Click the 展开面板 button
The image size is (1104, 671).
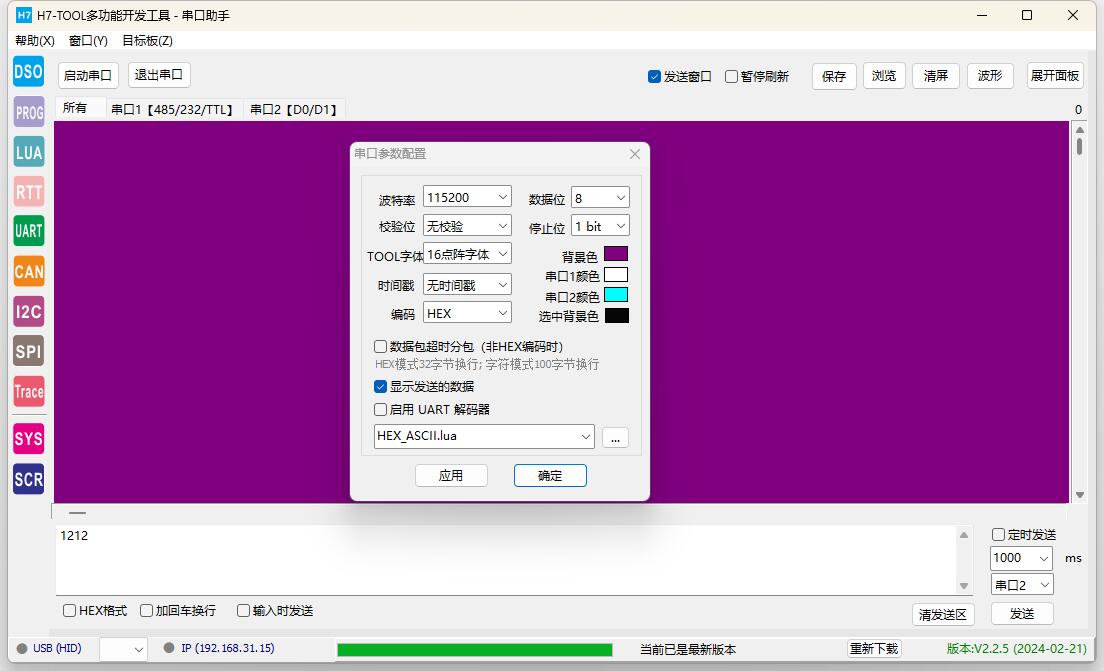tap(1055, 75)
